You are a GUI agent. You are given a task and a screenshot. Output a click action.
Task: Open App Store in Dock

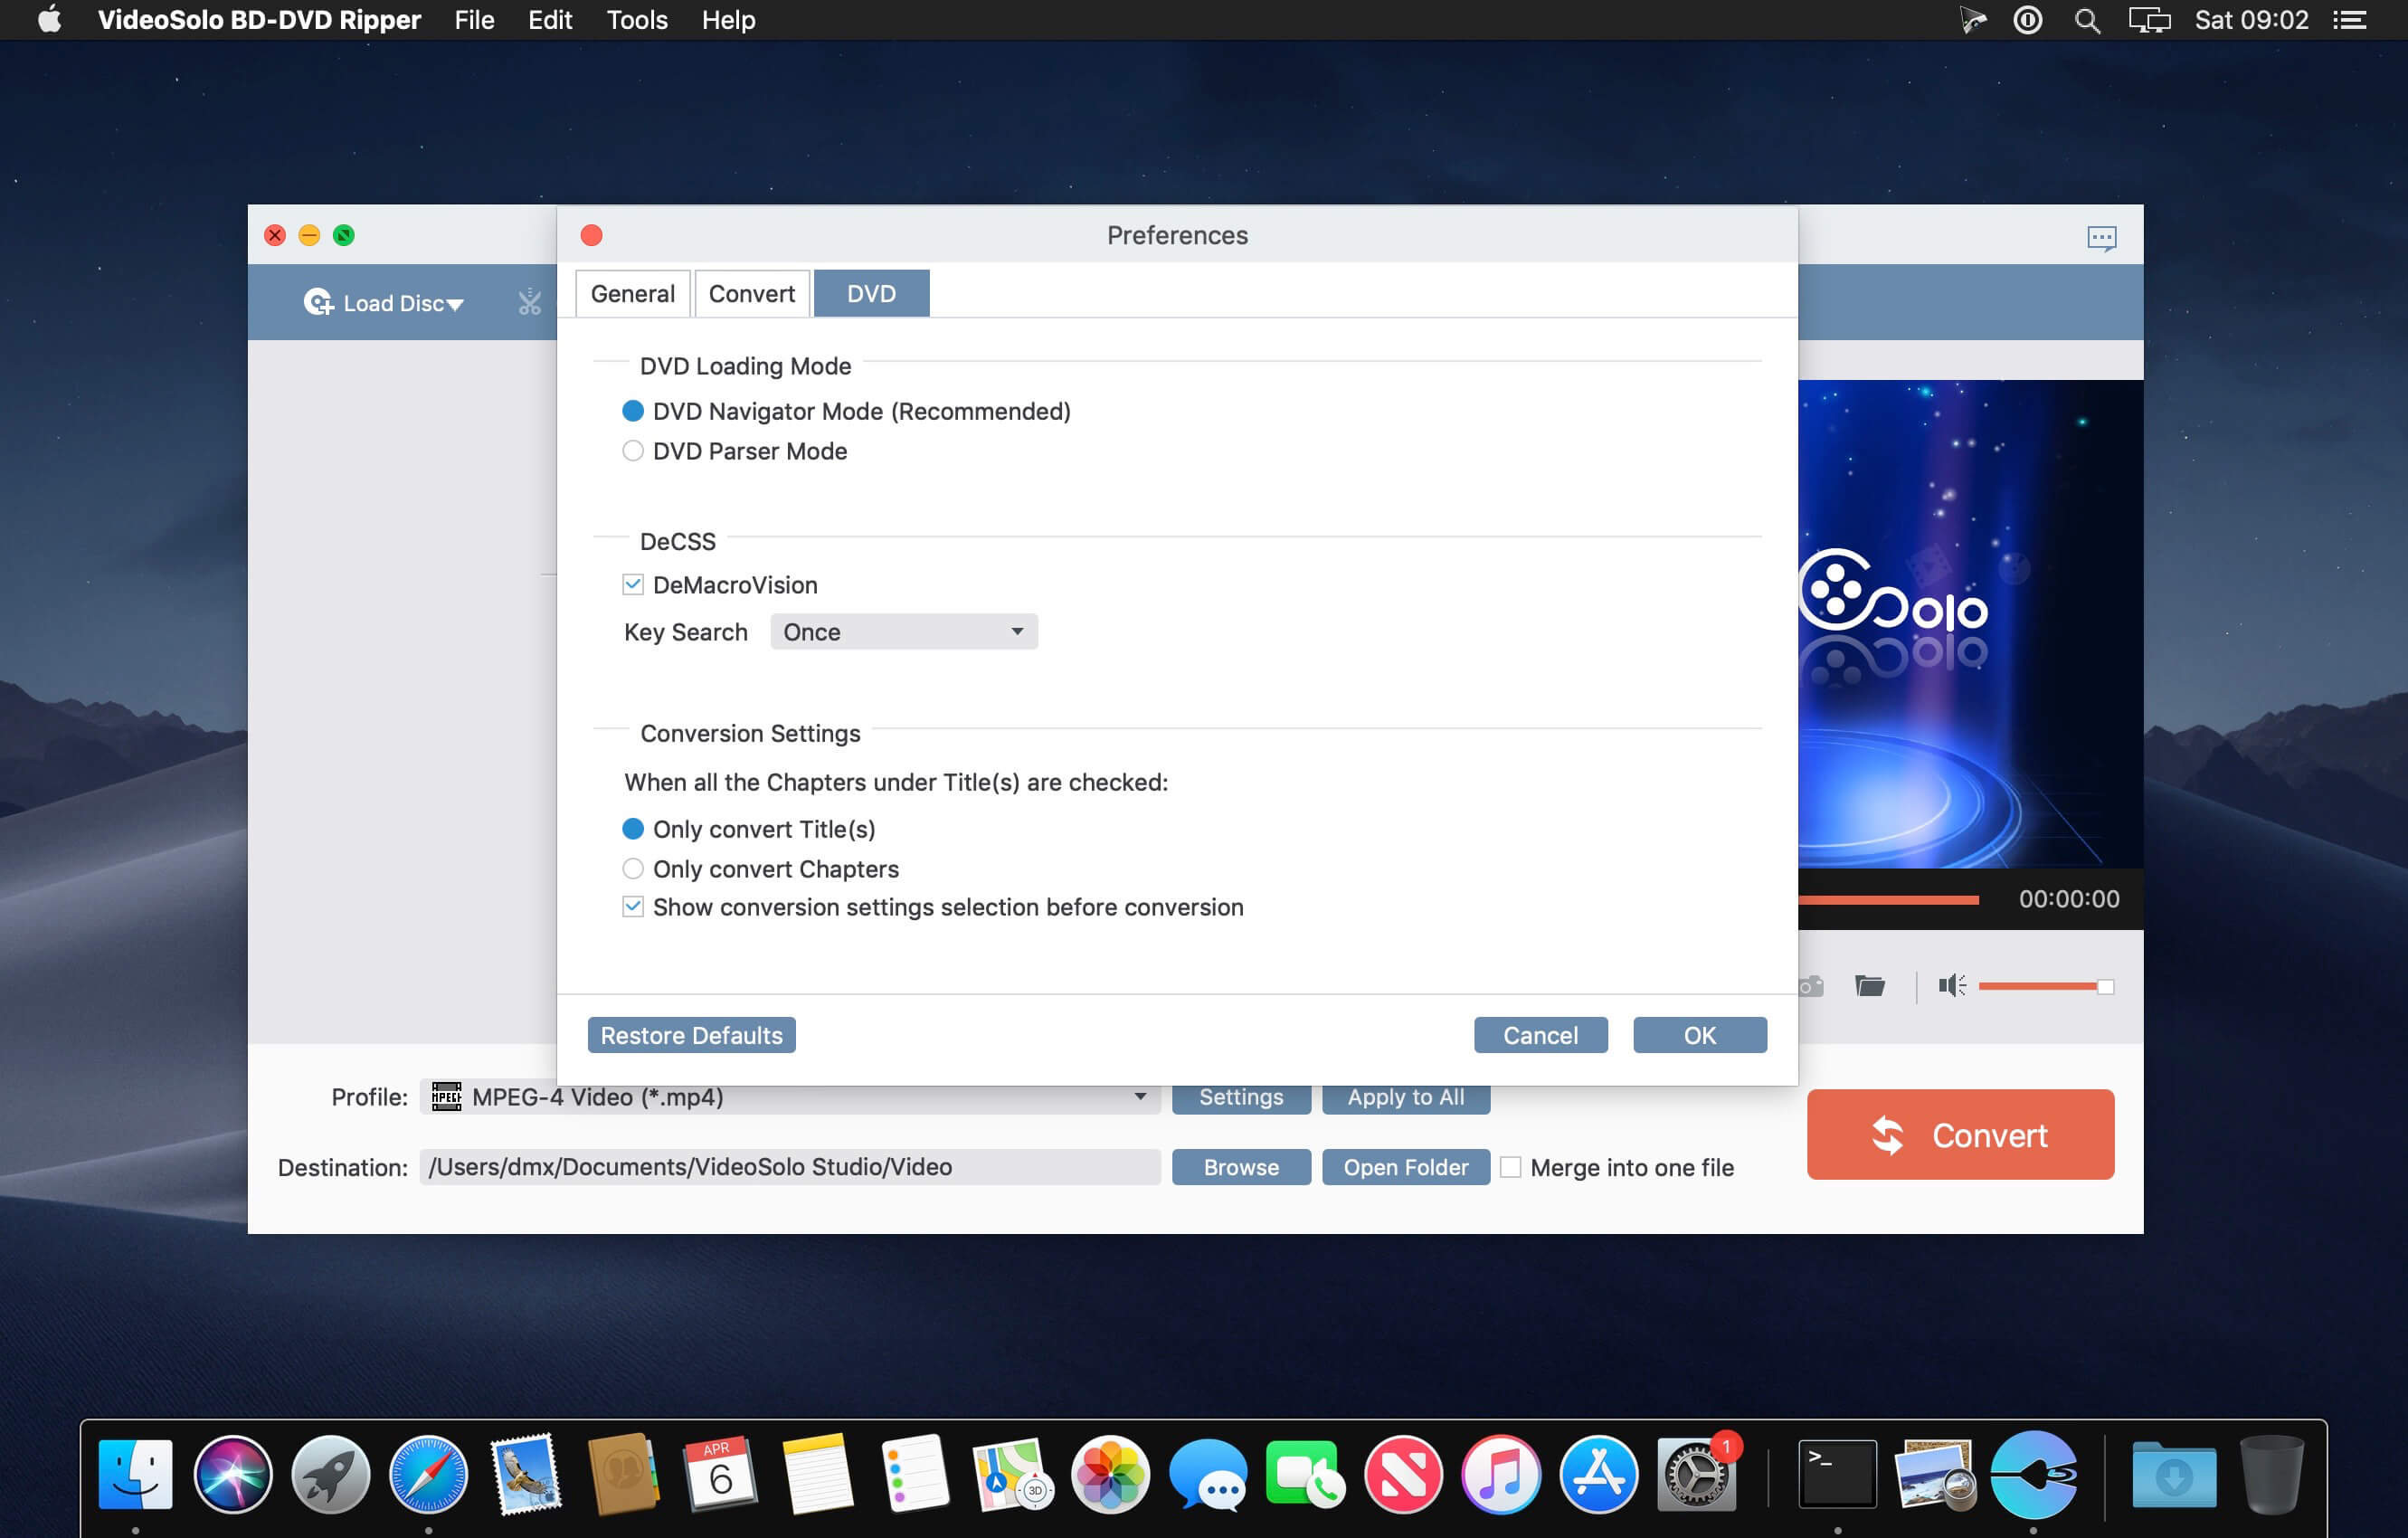pos(1598,1473)
